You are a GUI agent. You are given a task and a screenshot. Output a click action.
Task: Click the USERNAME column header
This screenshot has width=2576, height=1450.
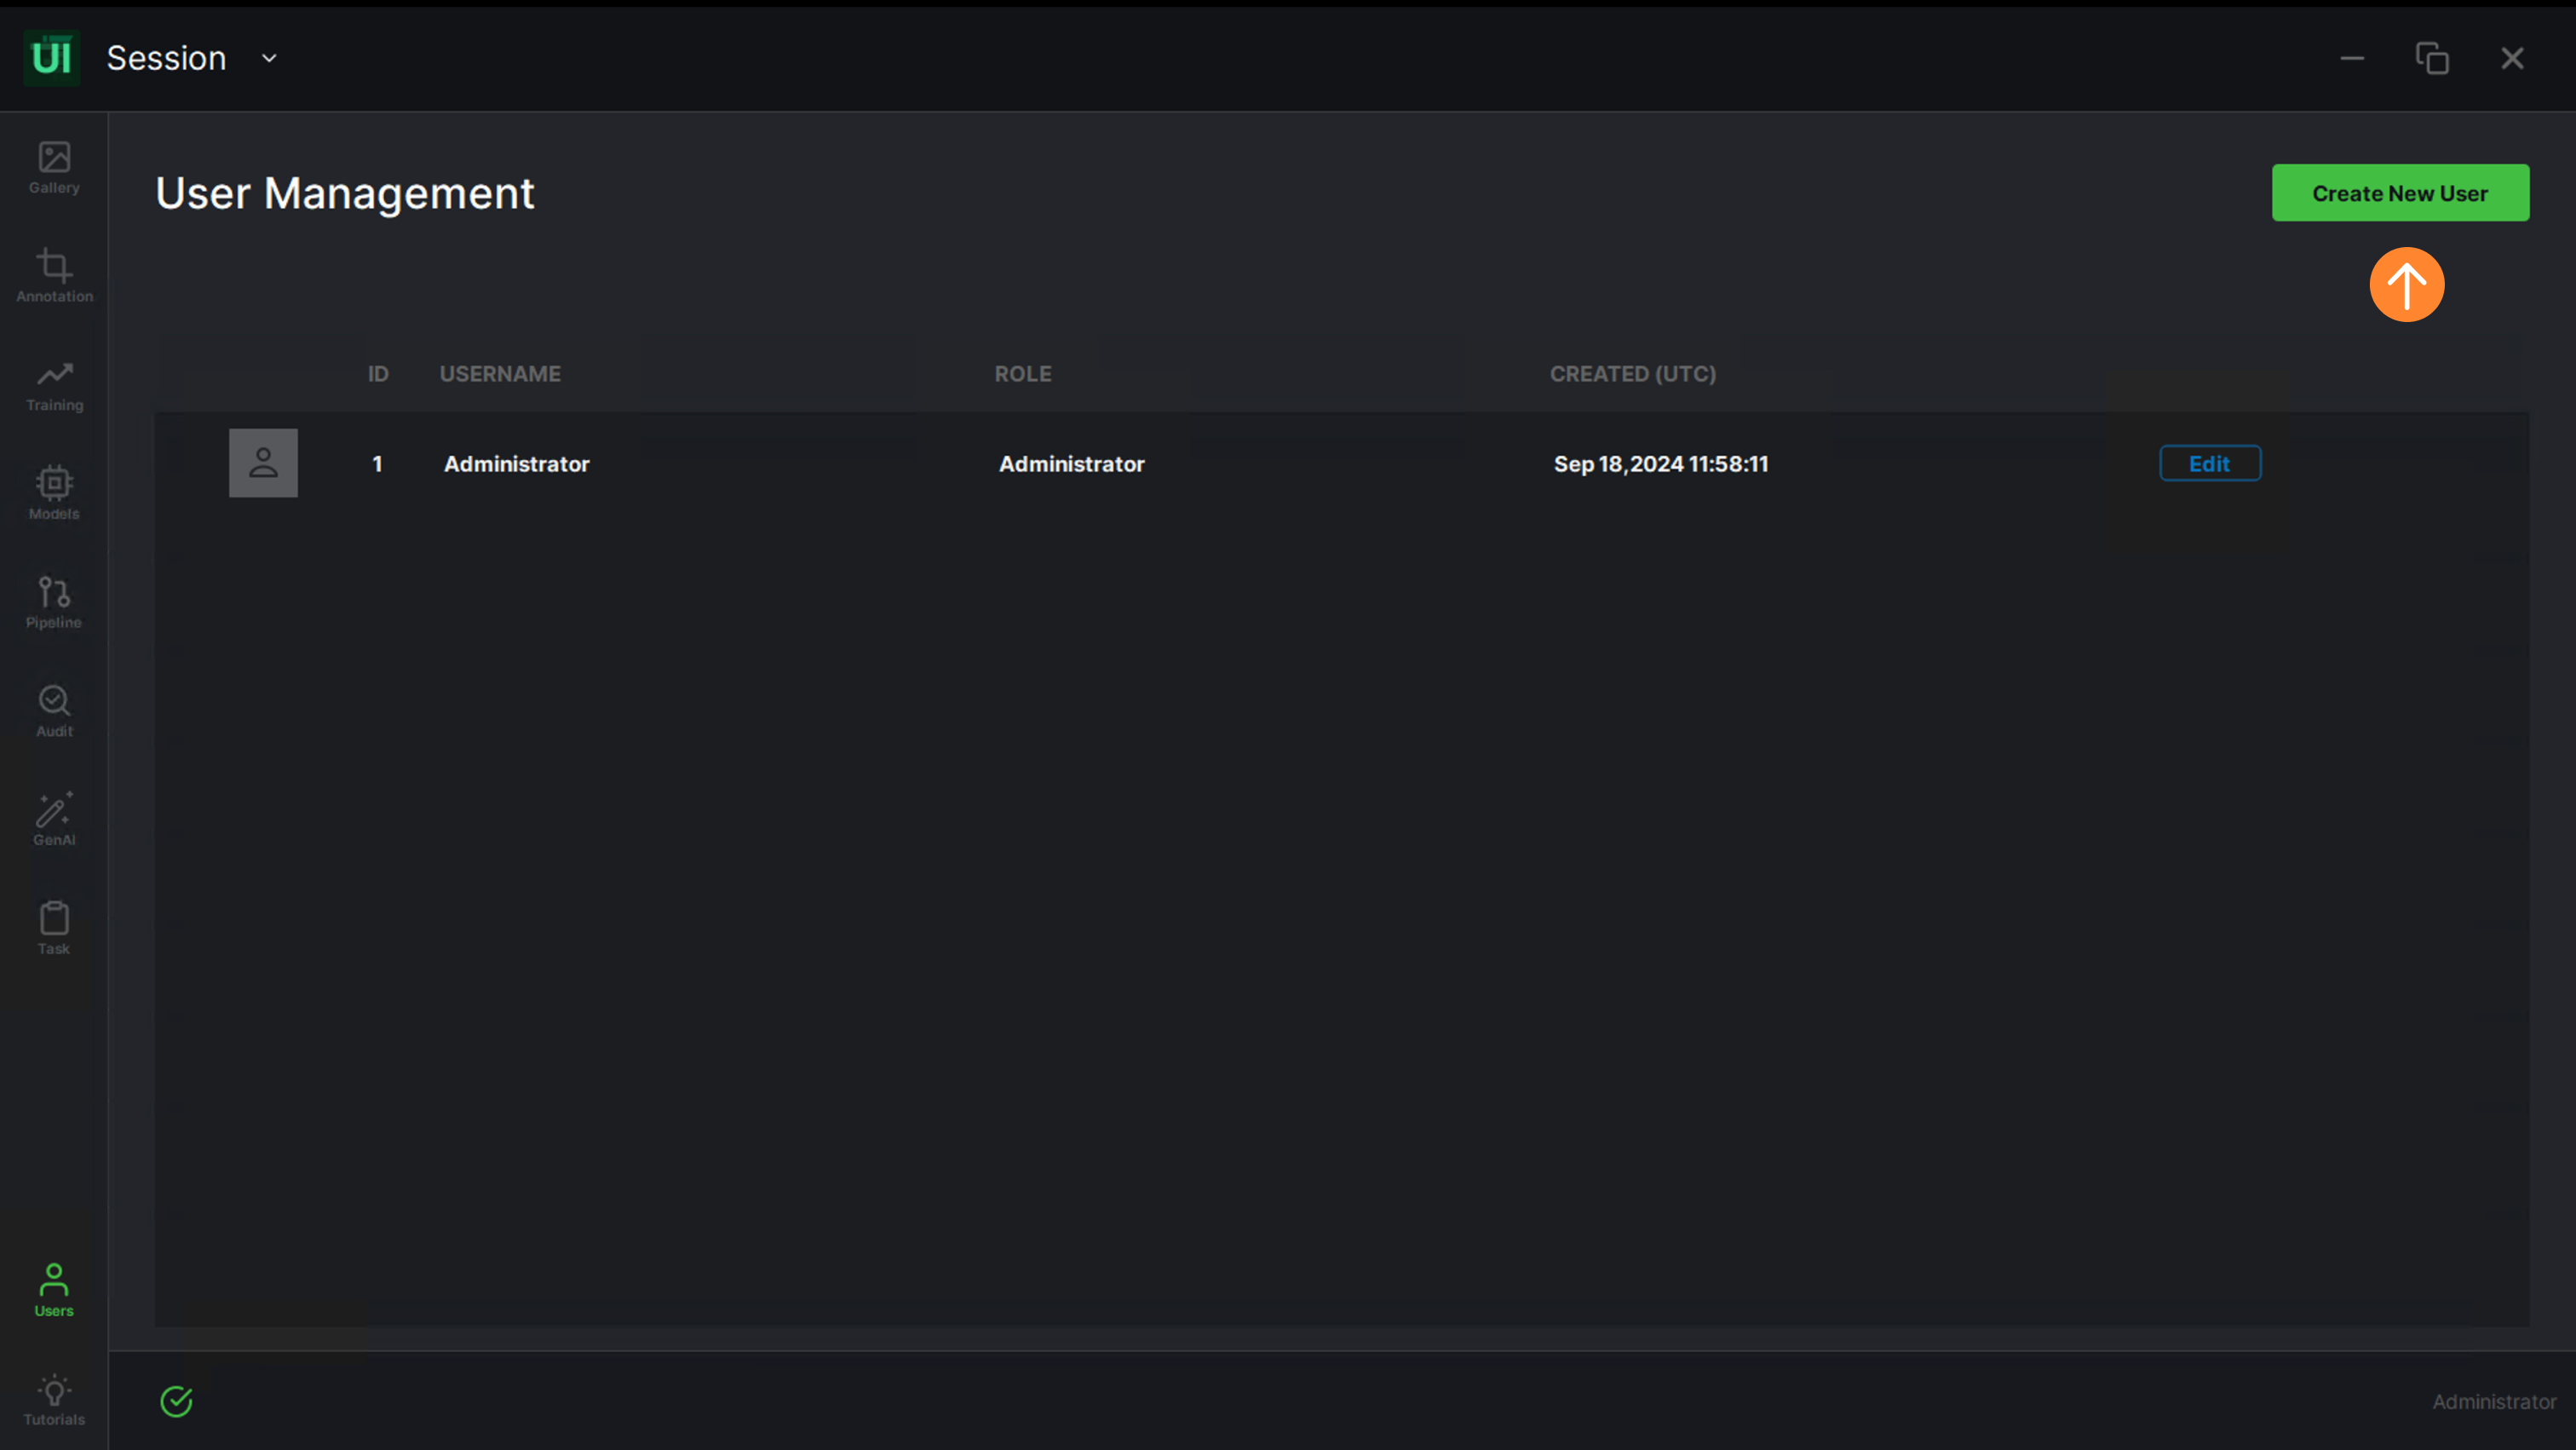click(500, 373)
